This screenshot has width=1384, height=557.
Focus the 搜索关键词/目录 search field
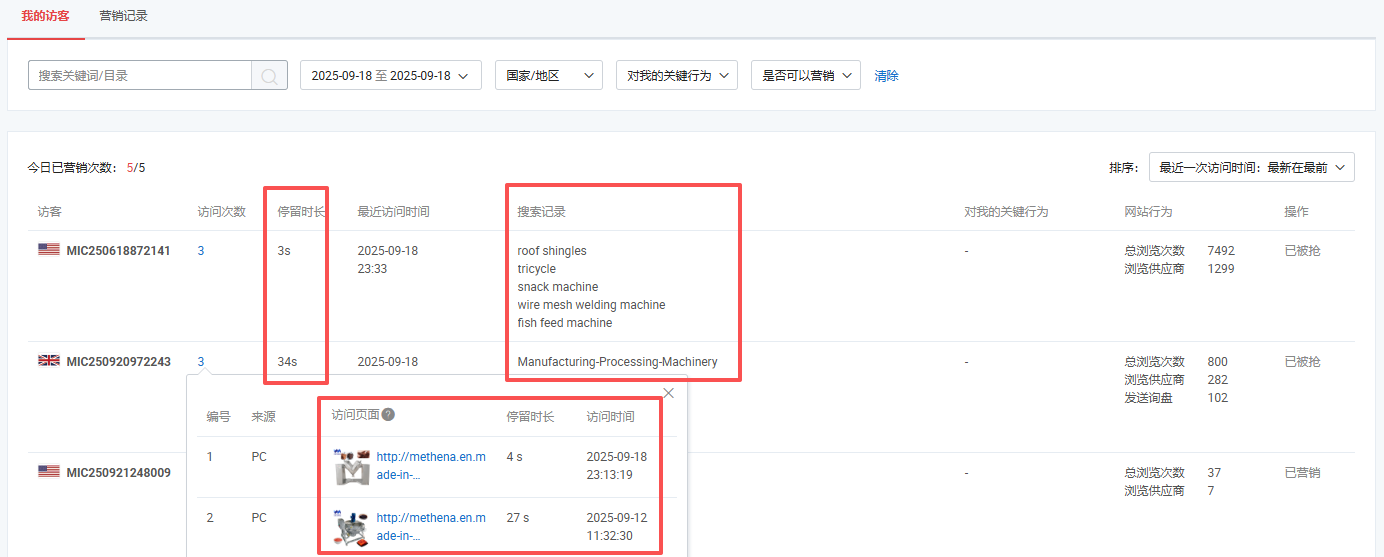coord(140,76)
